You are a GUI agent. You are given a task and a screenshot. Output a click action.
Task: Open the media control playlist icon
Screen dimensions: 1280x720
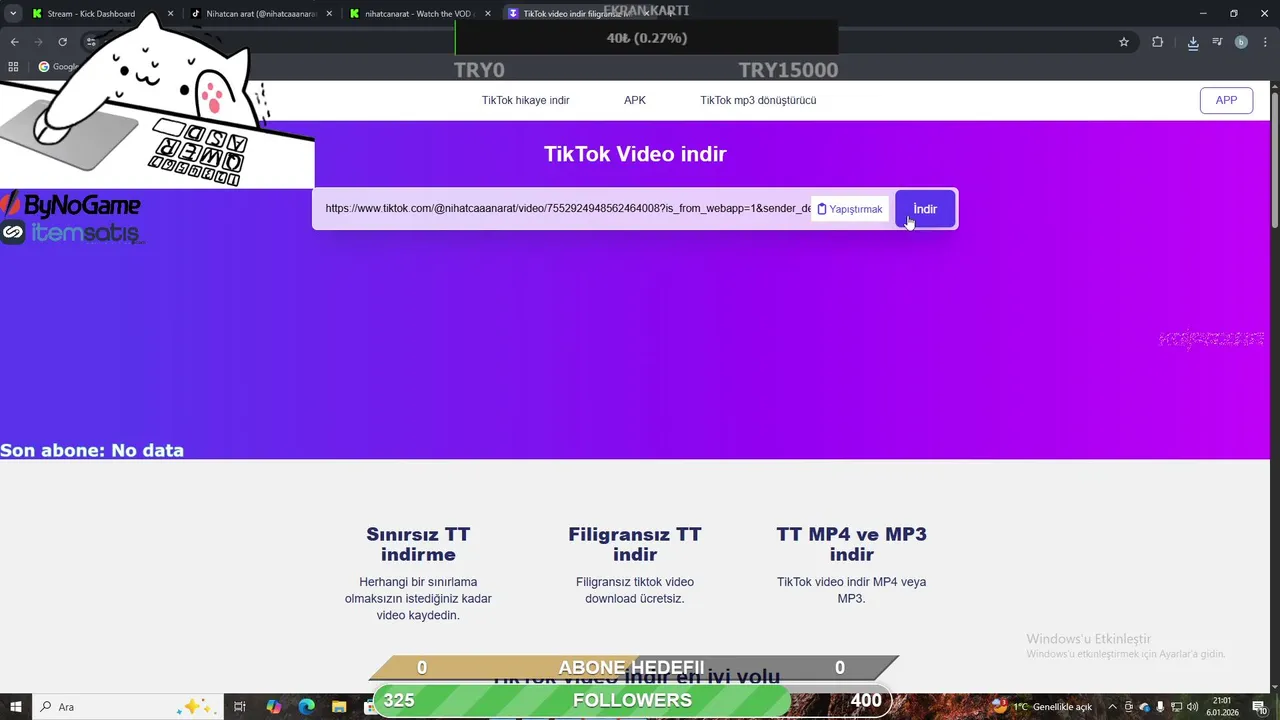(1217, 42)
